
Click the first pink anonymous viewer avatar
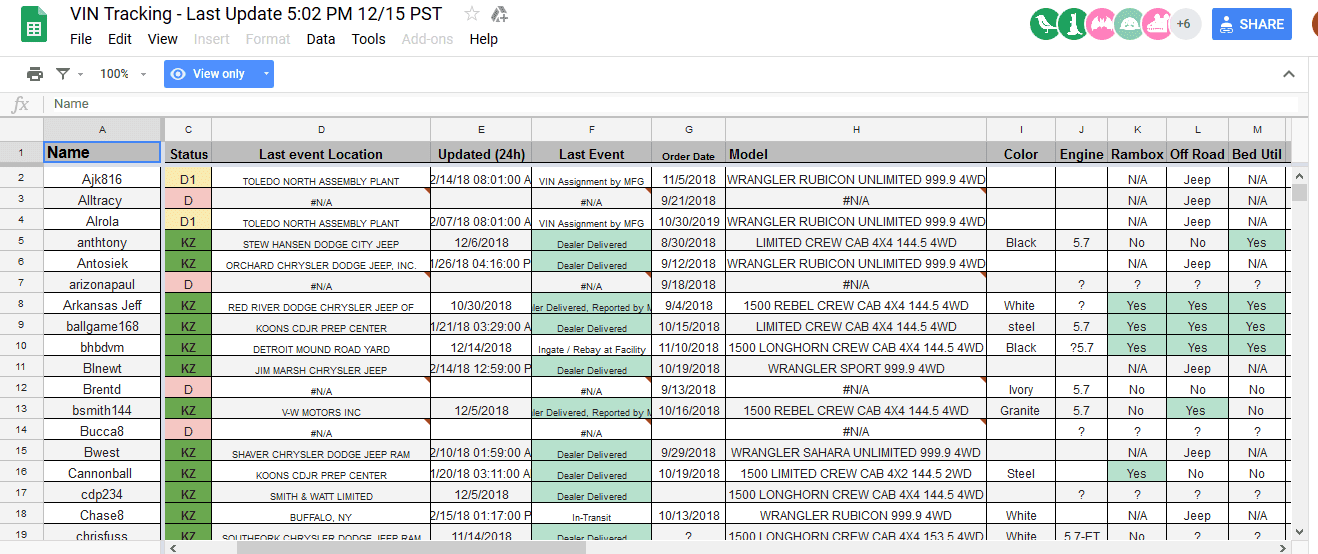click(1100, 24)
